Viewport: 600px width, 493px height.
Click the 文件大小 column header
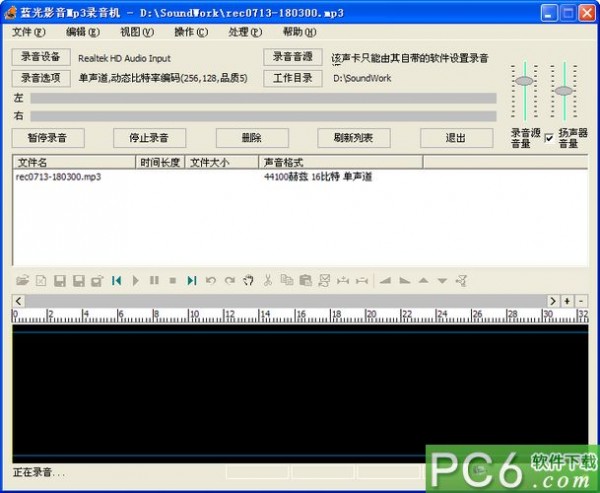pos(222,162)
